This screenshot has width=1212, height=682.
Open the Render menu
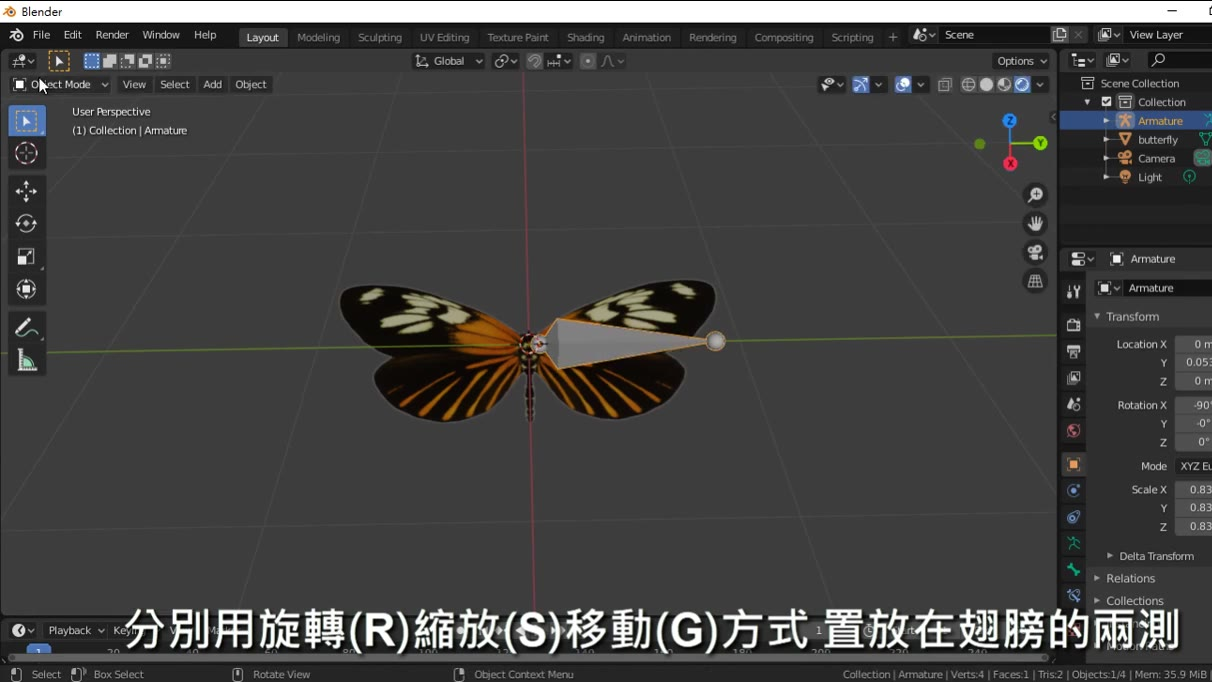coord(112,35)
